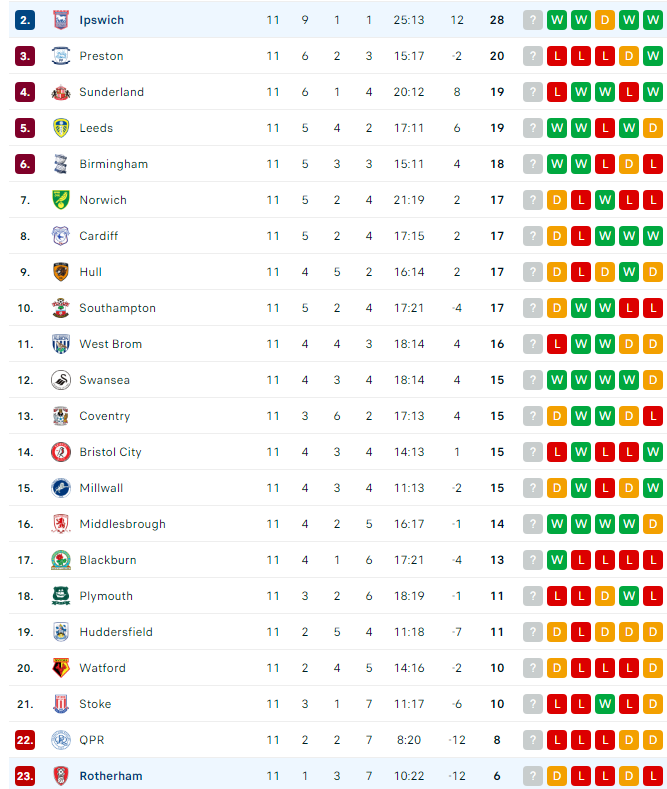Click Ipswich's upcoming match question mark box
Image resolution: width=667 pixels, height=789 pixels.
pyautogui.click(x=533, y=20)
